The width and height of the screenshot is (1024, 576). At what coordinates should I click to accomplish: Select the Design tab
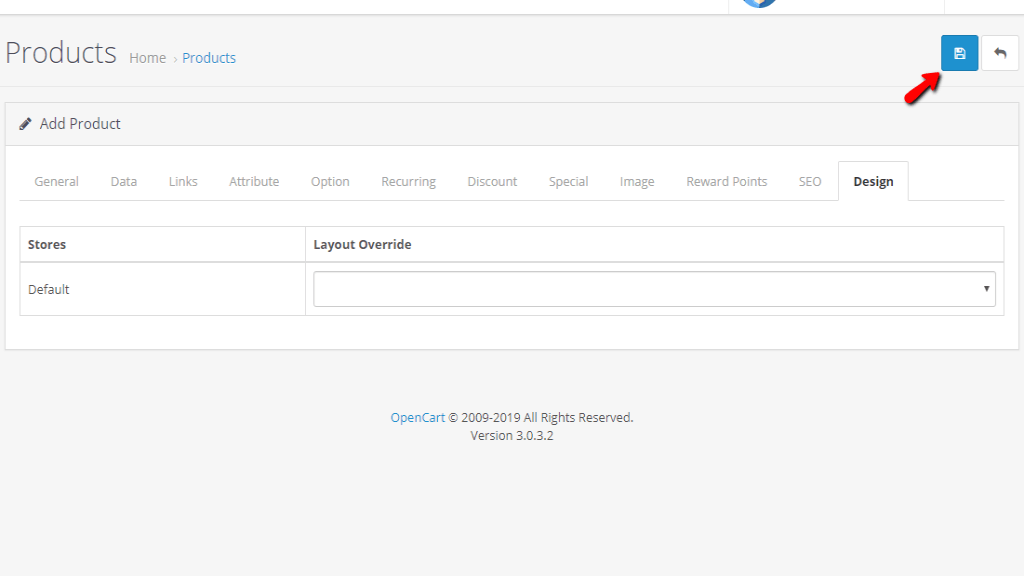click(873, 181)
